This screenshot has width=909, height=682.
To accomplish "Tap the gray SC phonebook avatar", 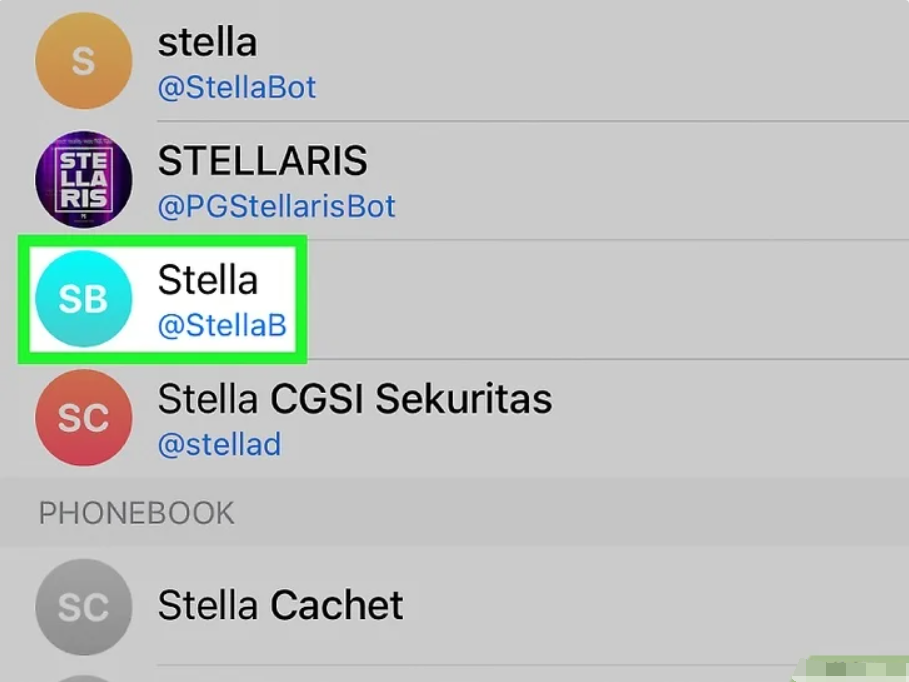I will click(x=83, y=605).
